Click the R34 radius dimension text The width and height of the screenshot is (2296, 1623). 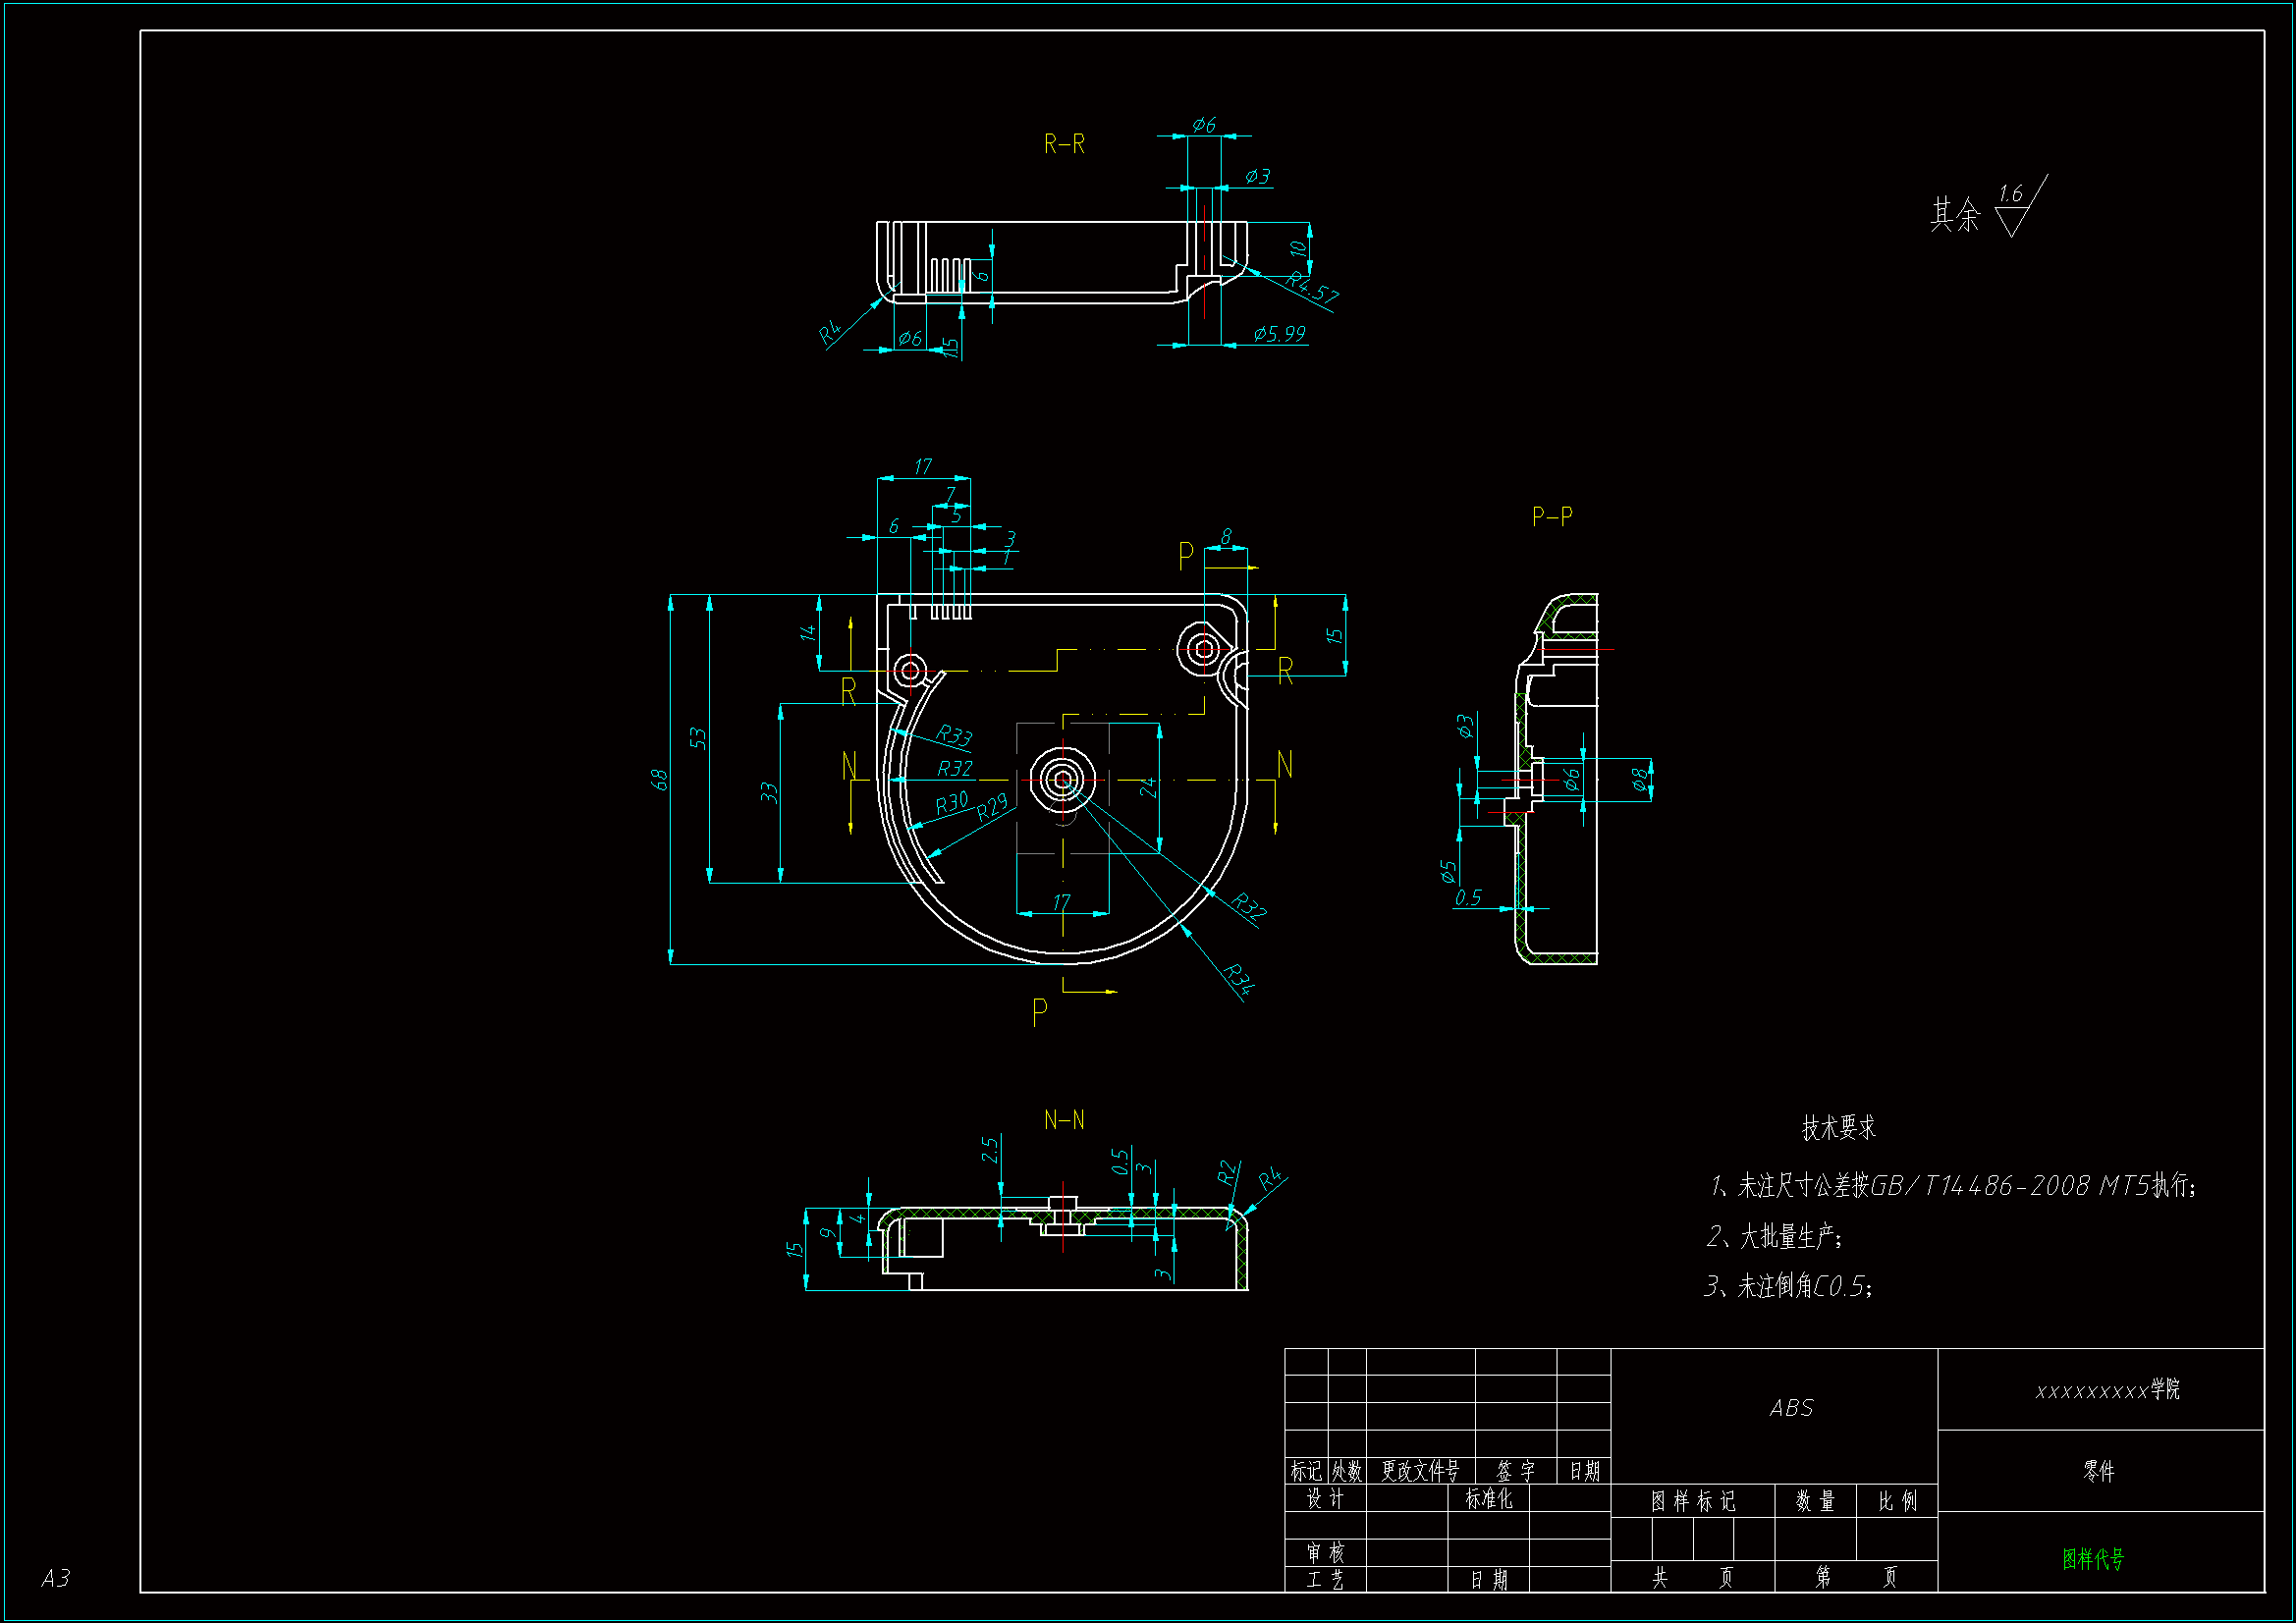pyautogui.click(x=1238, y=978)
